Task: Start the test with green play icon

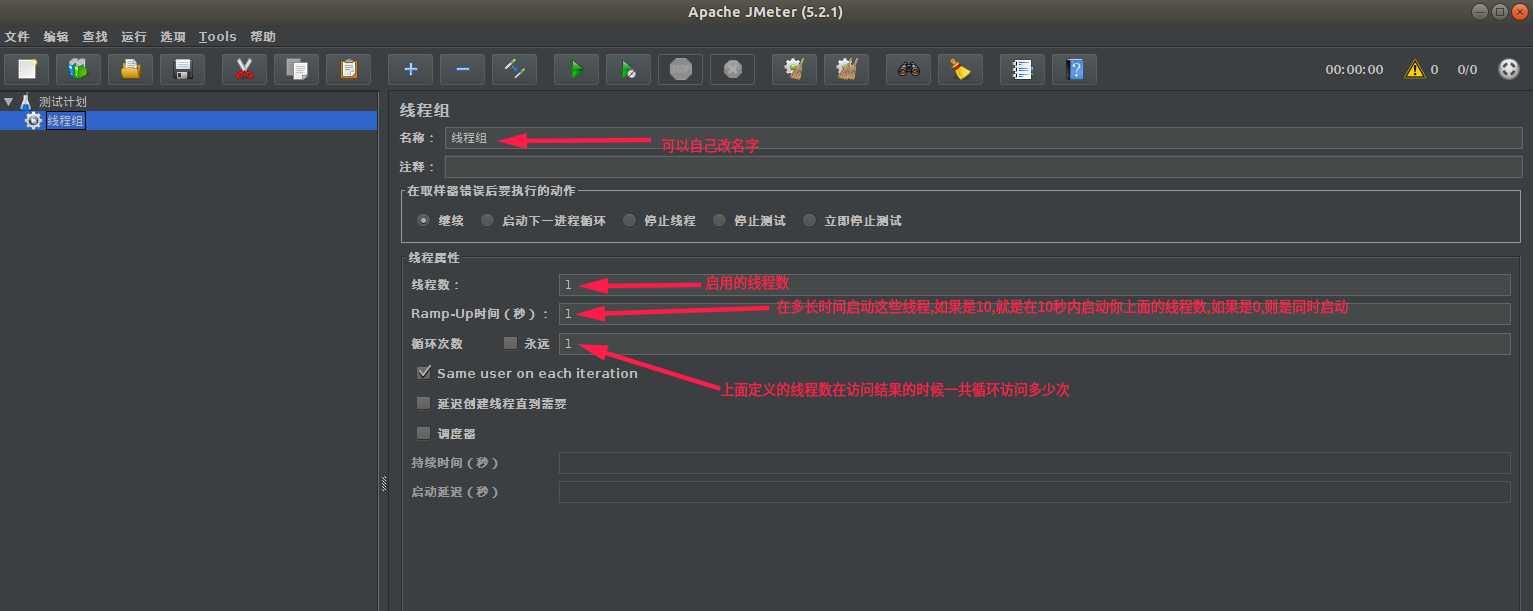Action: [576, 69]
